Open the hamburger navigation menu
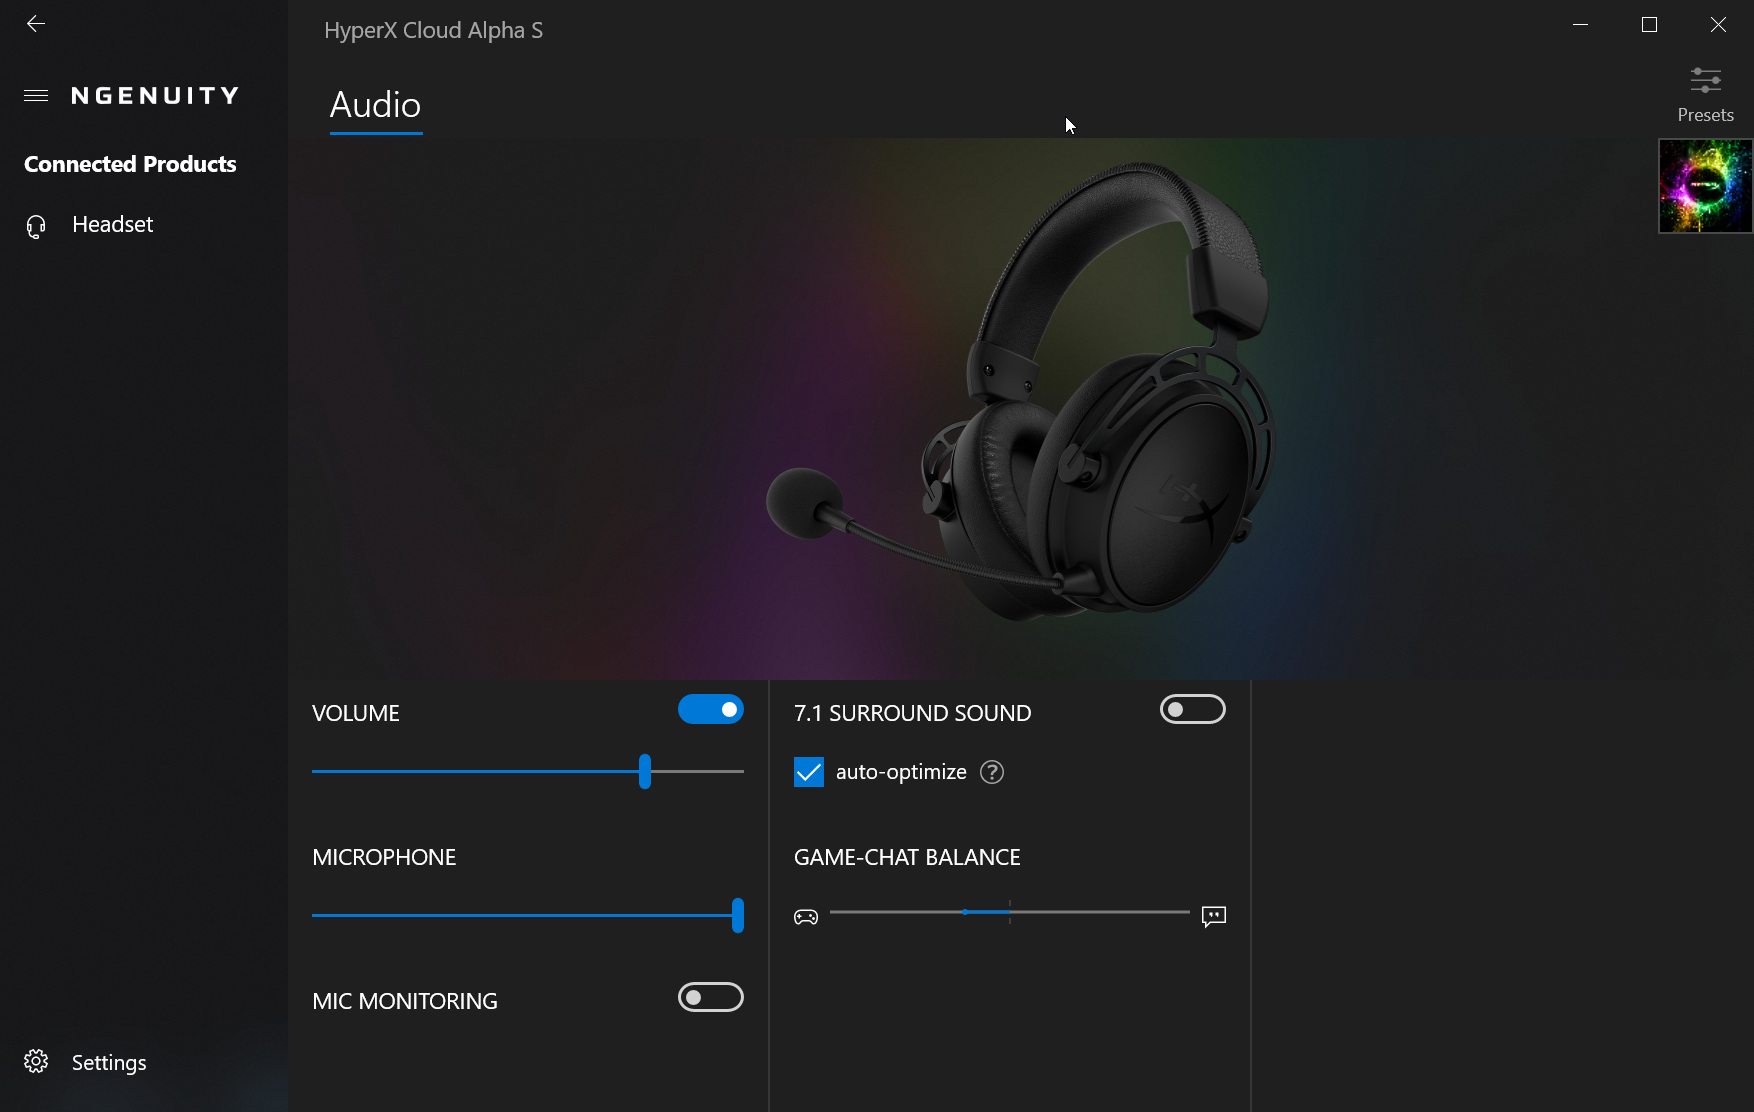Viewport: 1754px width, 1112px height. (36, 96)
